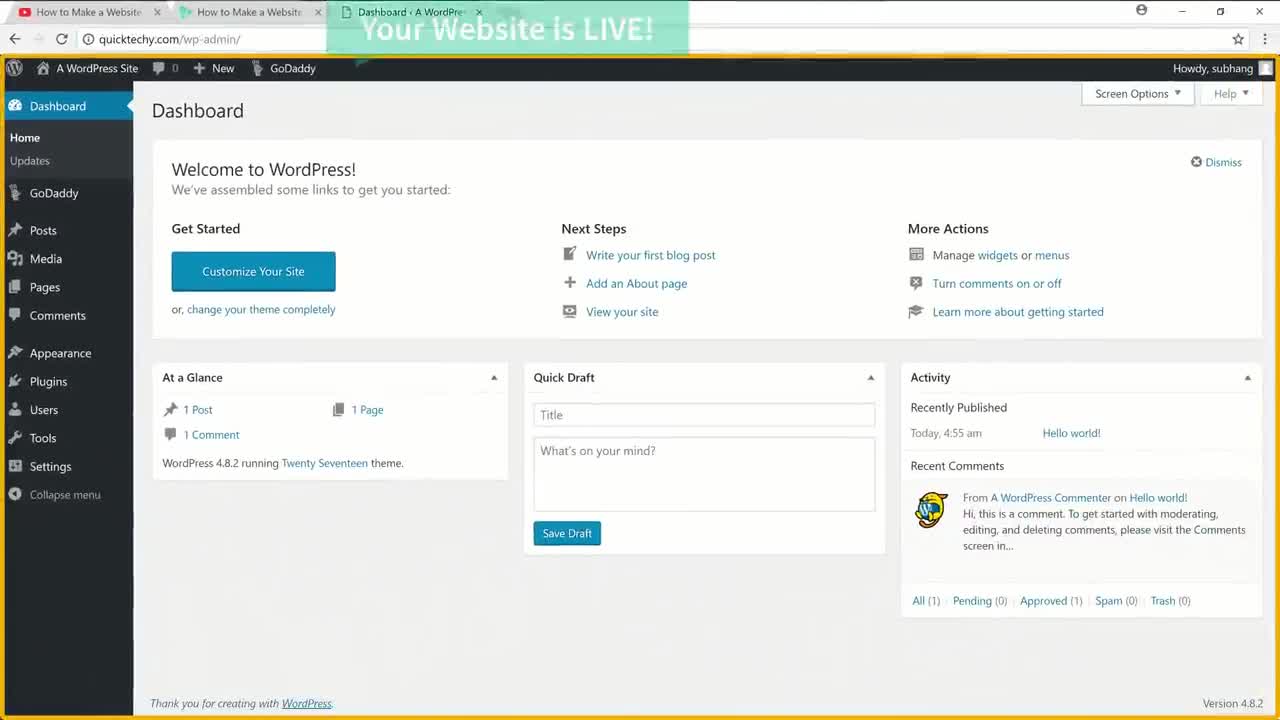
Task: Expand the Screen Options dropdown
Action: coord(1138,94)
